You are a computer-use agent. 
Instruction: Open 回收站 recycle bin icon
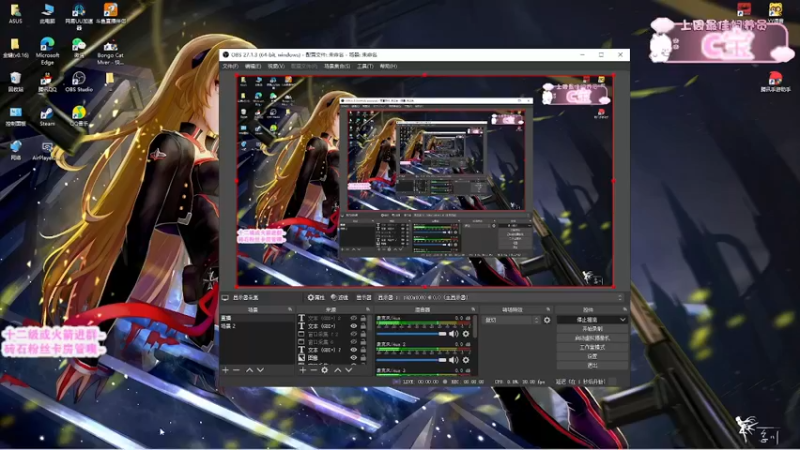[x=15, y=82]
